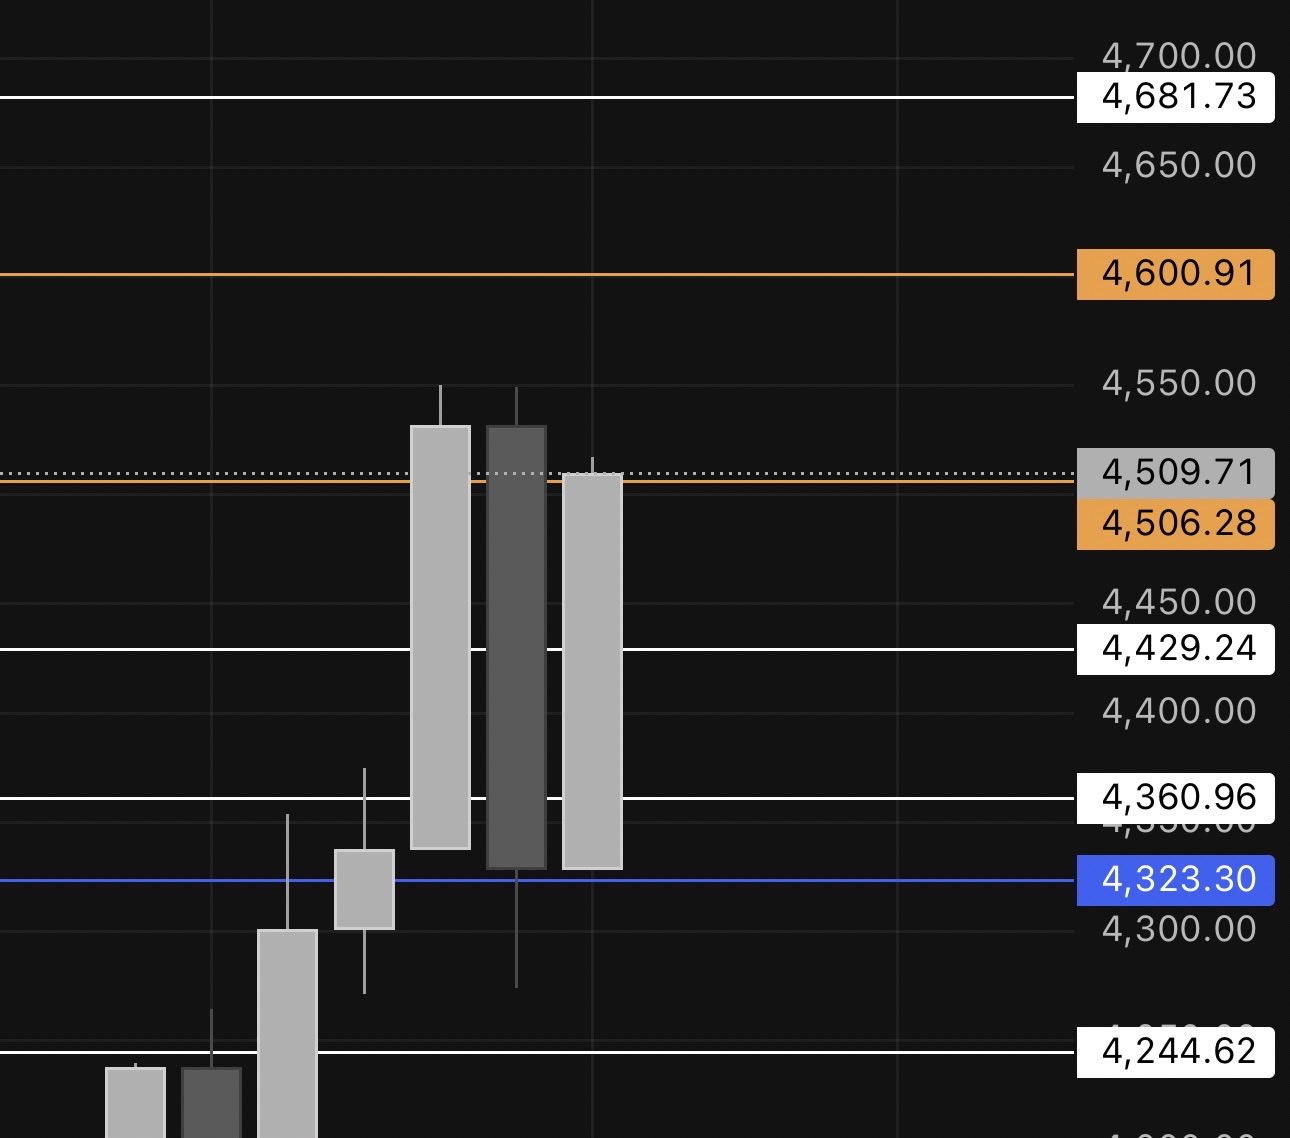The width and height of the screenshot is (1290, 1138).
Task: Select the 4,244.62 white price label
Action: [x=1175, y=1052]
